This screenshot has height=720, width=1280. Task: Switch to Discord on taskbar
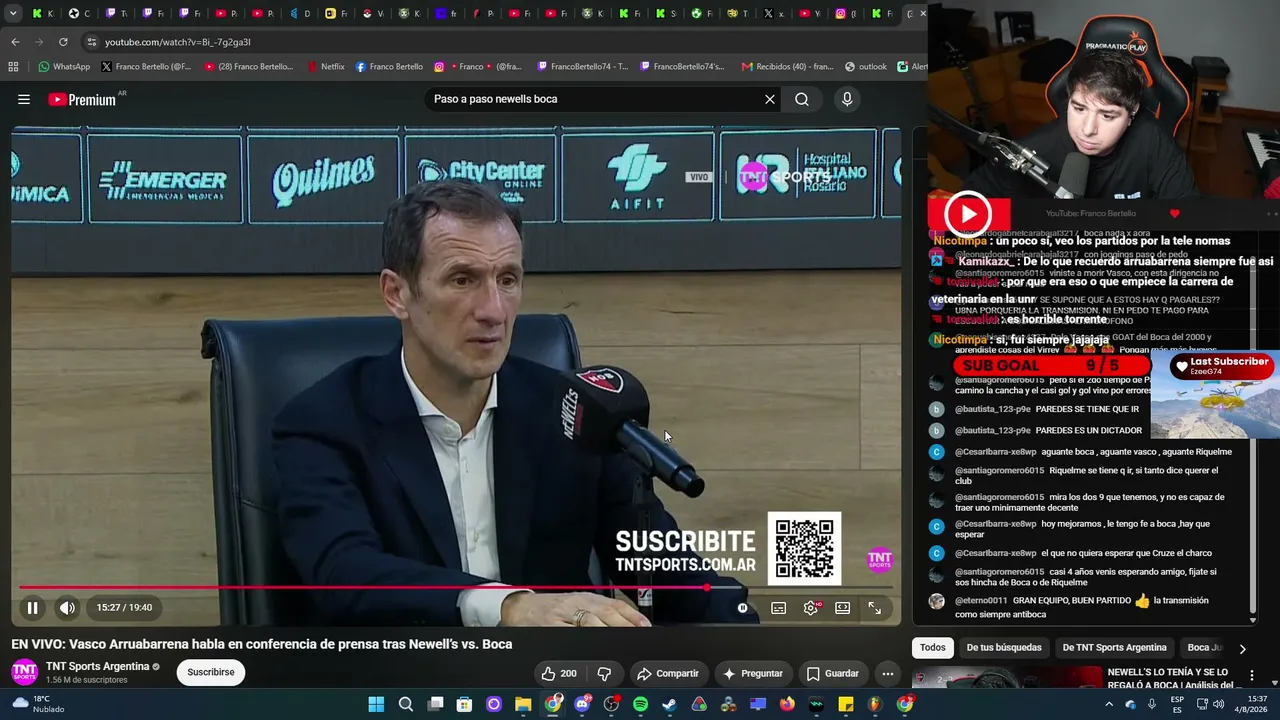(582, 704)
